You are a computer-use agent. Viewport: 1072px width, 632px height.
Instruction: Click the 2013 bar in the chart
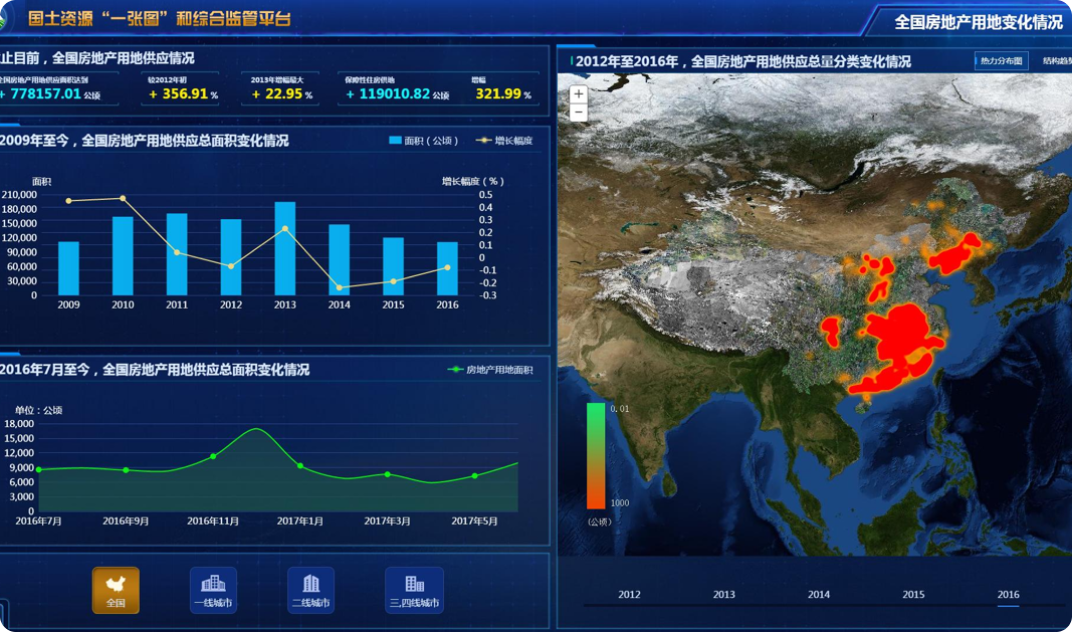pyautogui.click(x=285, y=248)
